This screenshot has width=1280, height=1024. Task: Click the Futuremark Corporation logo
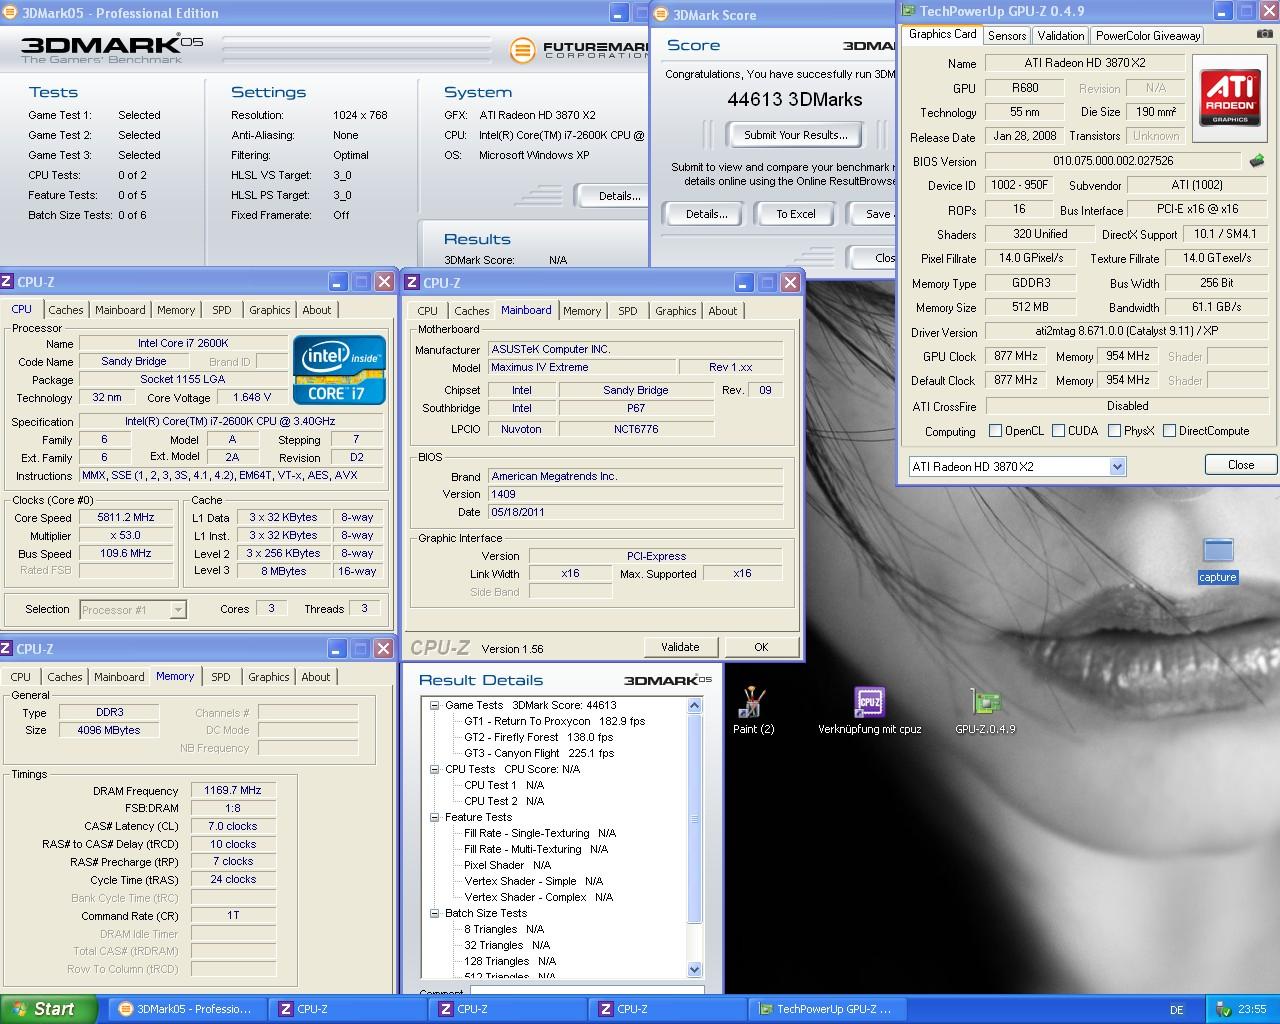coord(579,50)
